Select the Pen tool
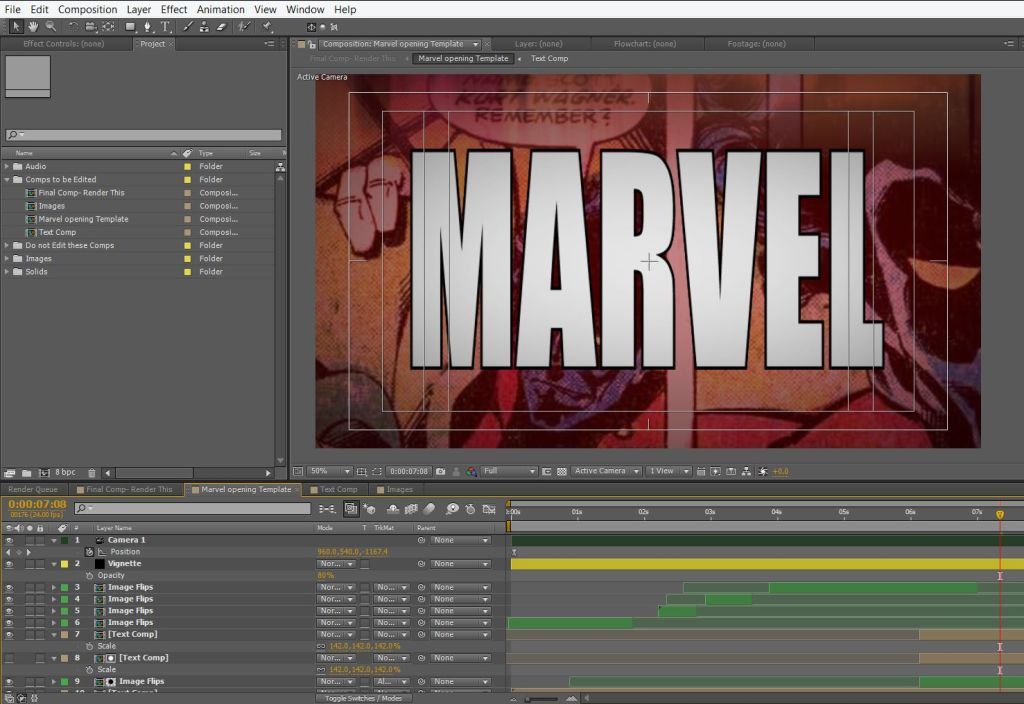 148,27
